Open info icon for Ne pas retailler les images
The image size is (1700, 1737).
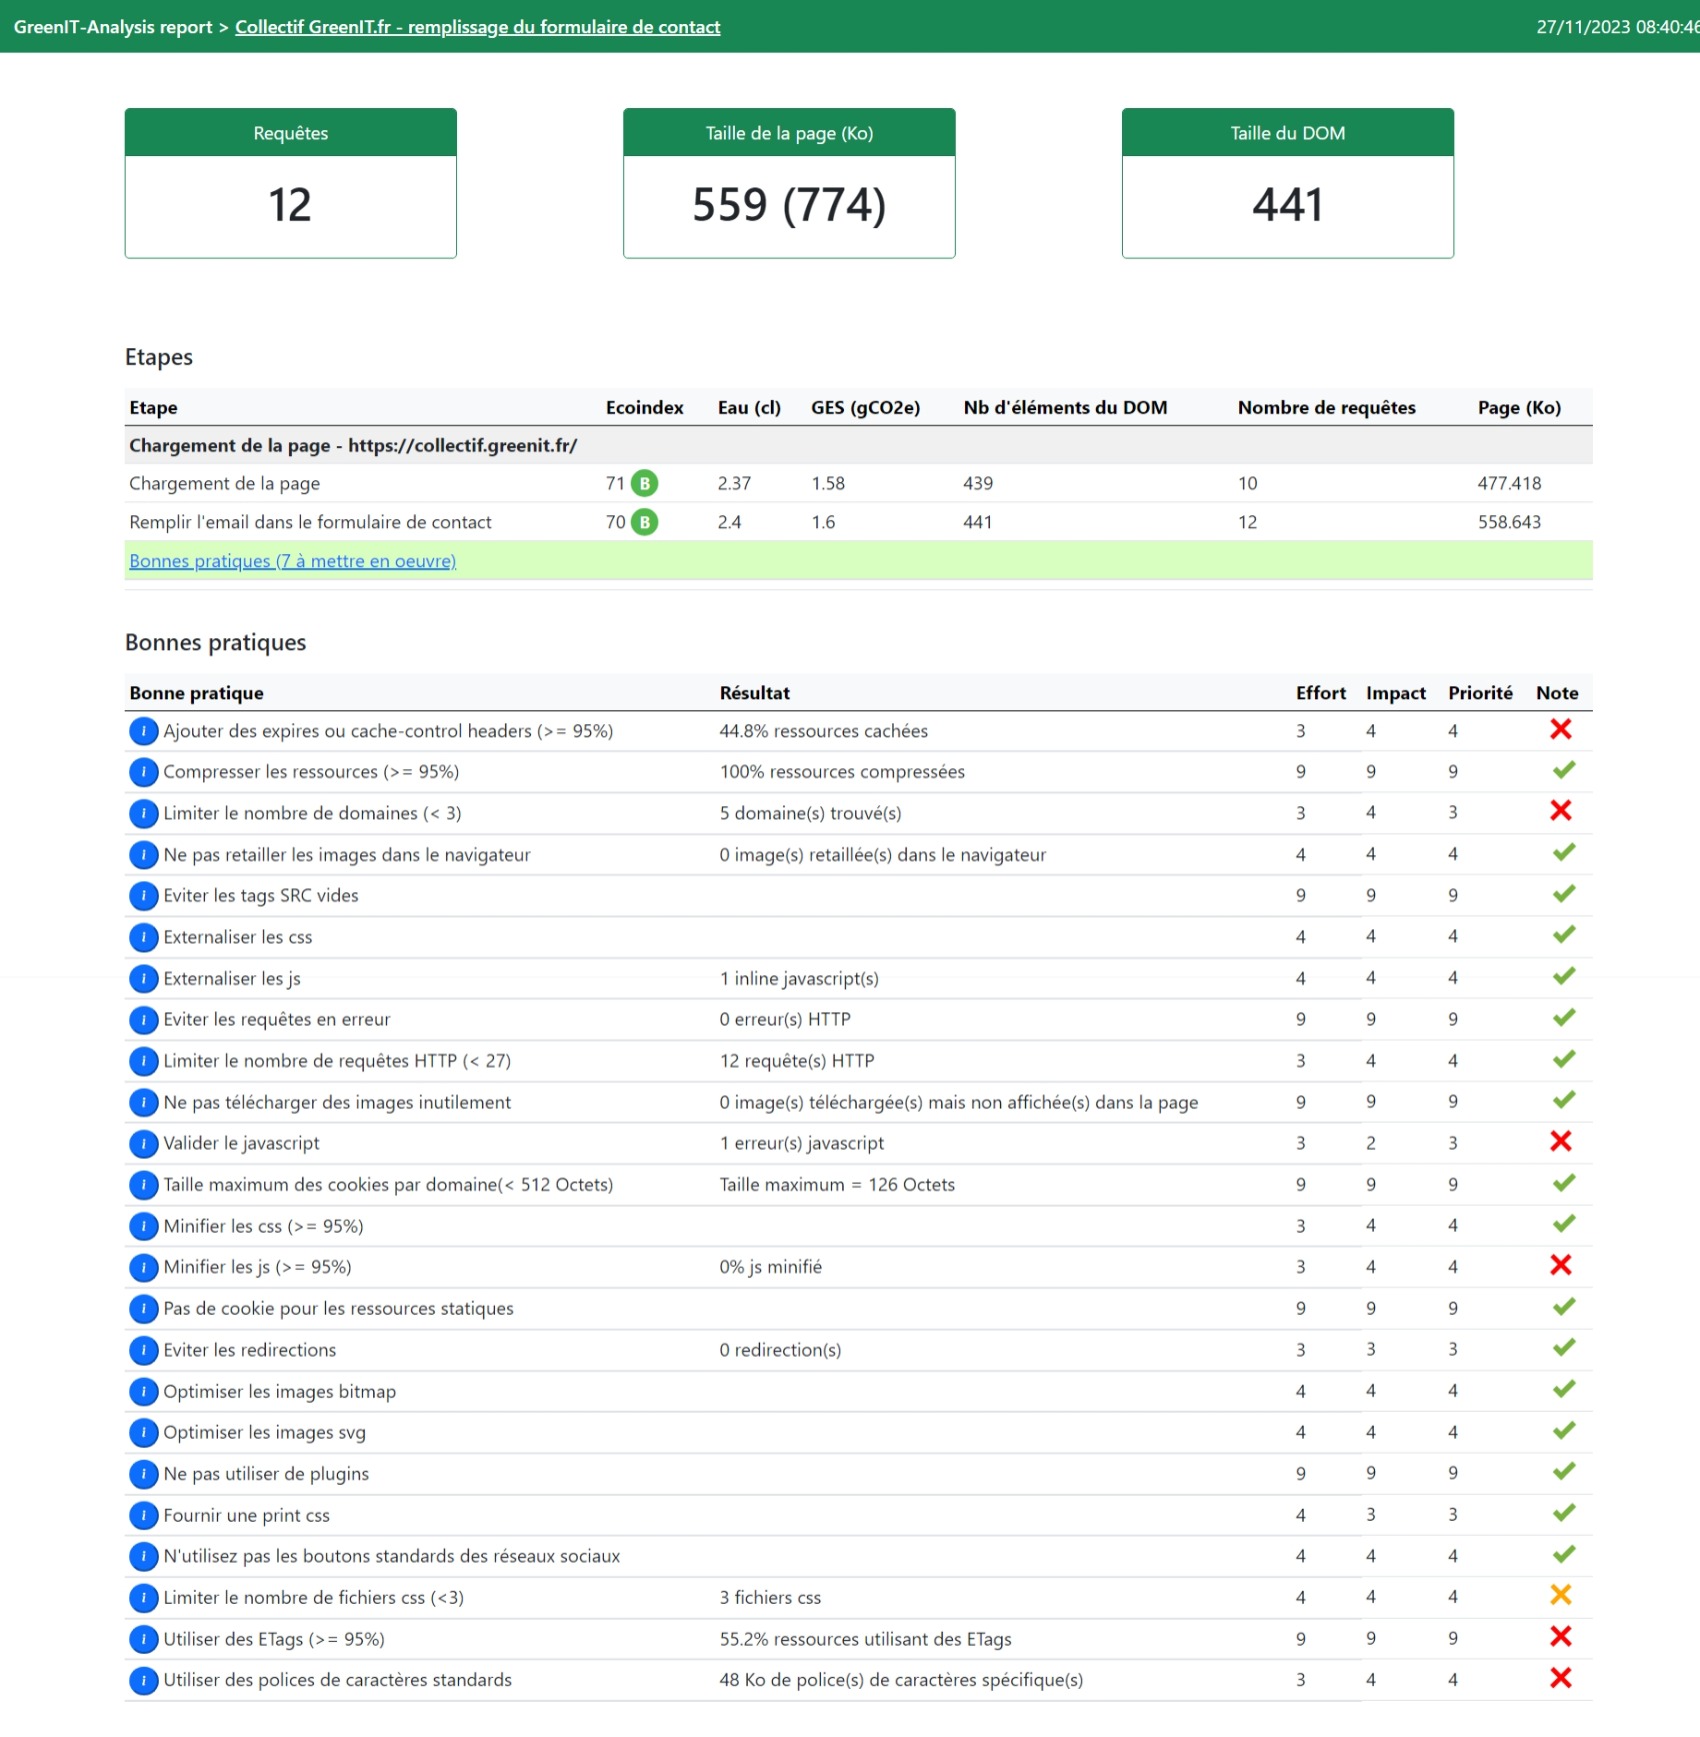tap(143, 855)
